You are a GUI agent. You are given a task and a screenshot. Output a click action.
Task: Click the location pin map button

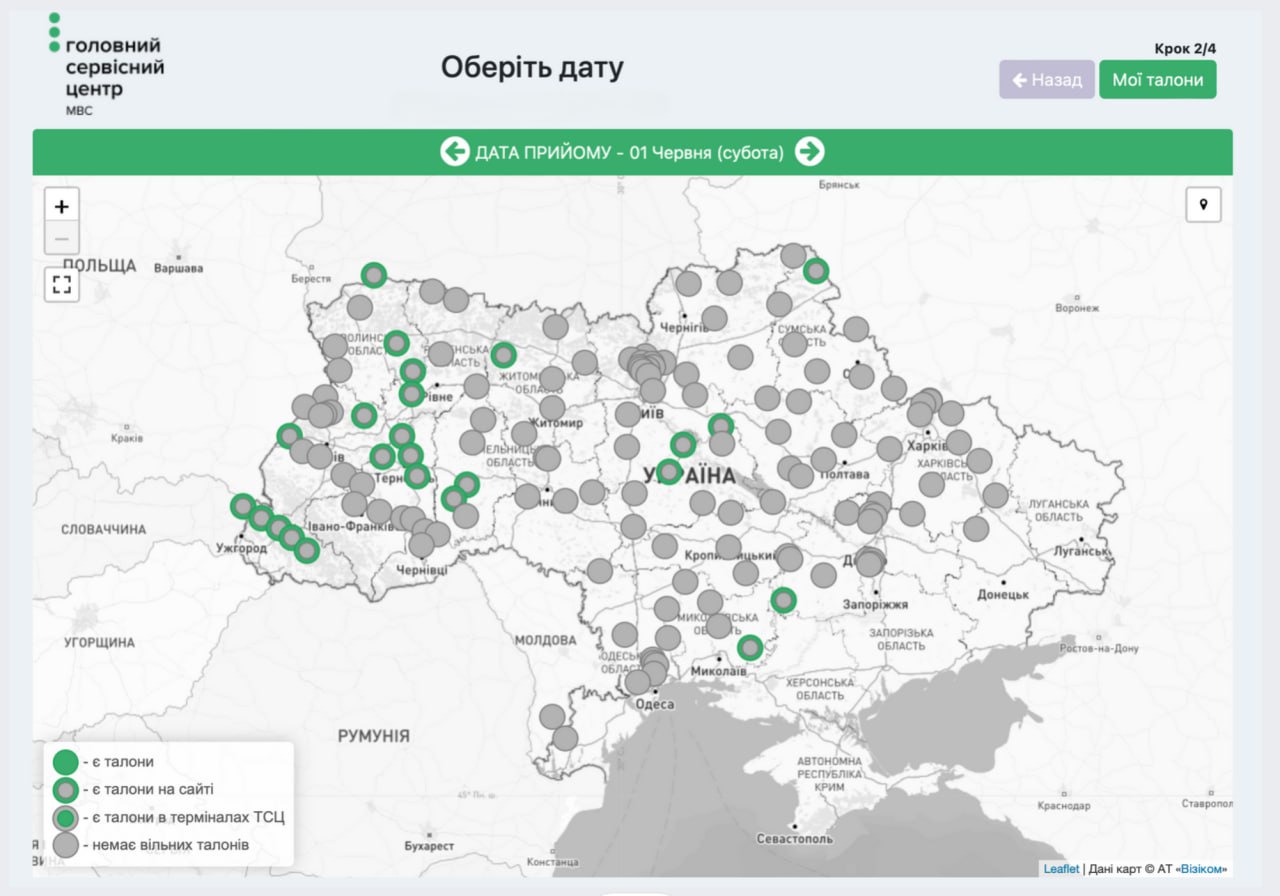click(x=1203, y=205)
